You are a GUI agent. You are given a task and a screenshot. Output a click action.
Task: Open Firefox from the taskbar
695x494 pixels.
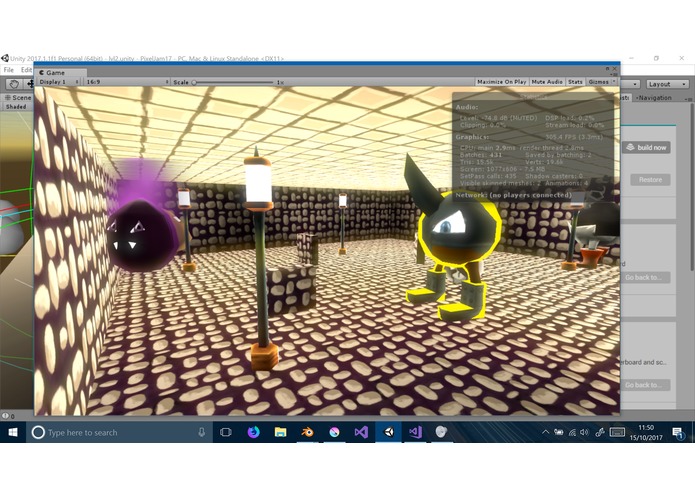click(x=253, y=432)
